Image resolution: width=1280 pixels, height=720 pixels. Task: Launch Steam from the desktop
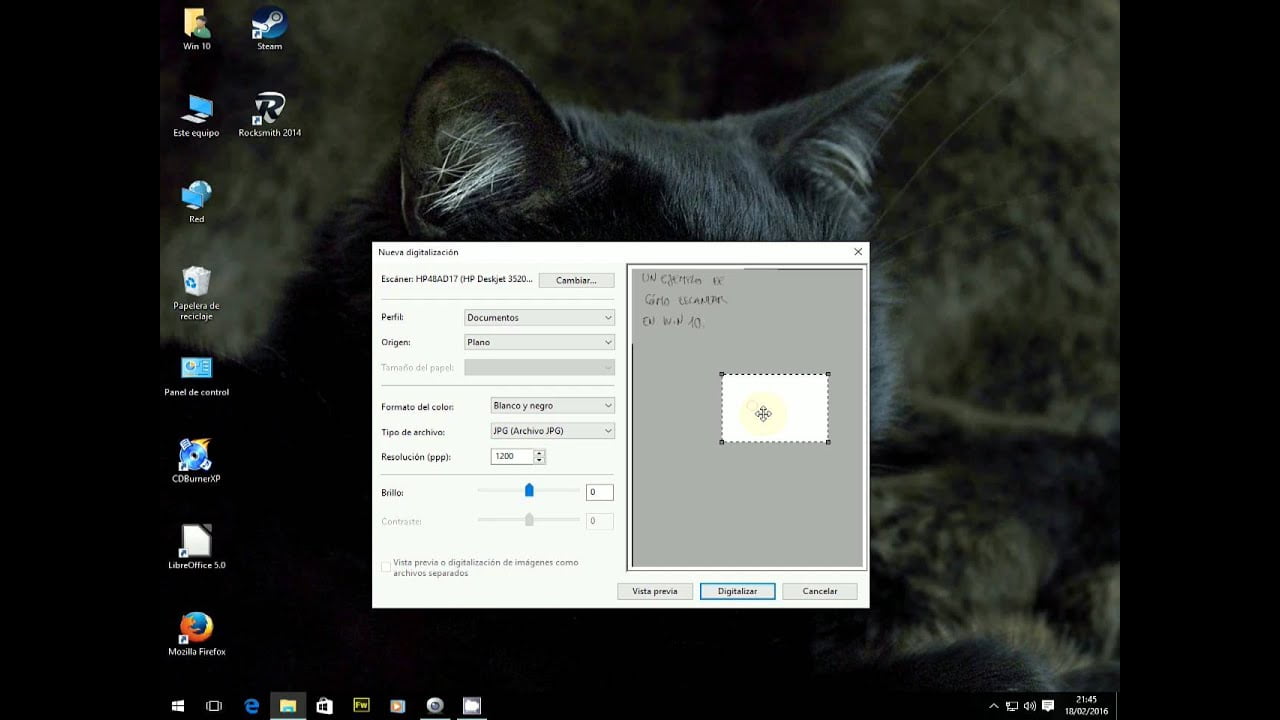(x=267, y=25)
